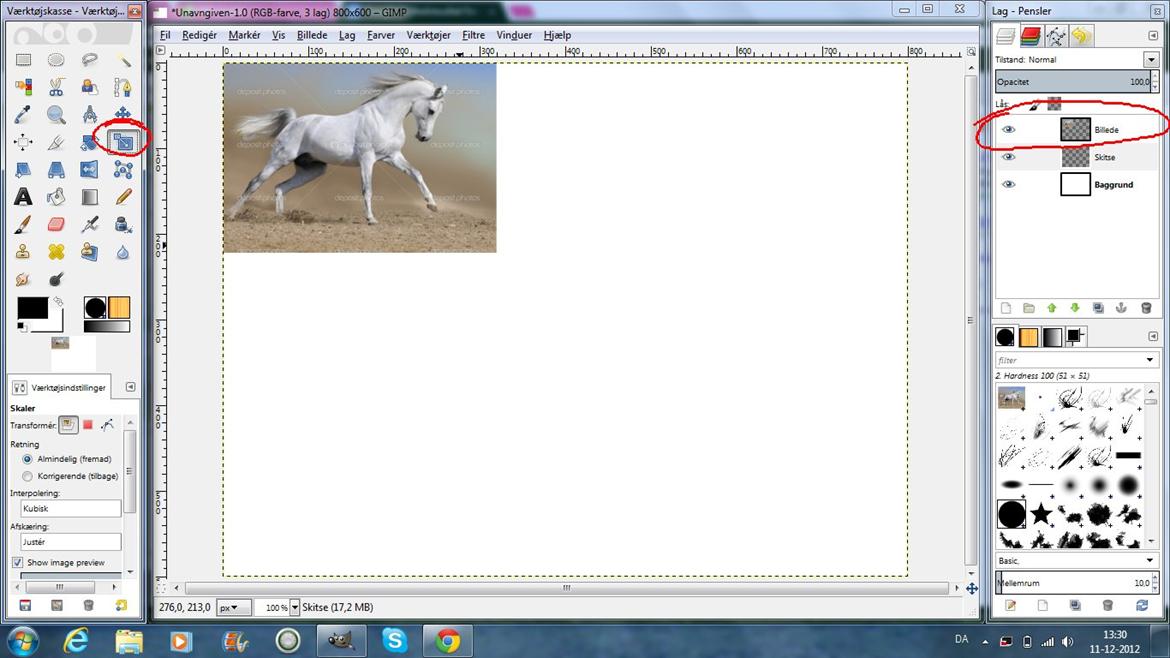Open the Interpolering Kubisk dropdown

[x=71, y=508]
